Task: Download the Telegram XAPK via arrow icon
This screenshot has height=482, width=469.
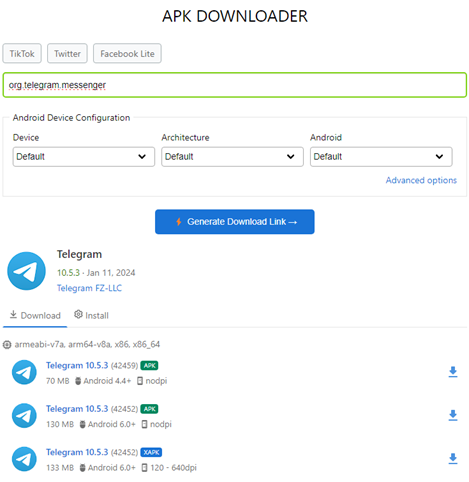Action: [x=453, y=459]
